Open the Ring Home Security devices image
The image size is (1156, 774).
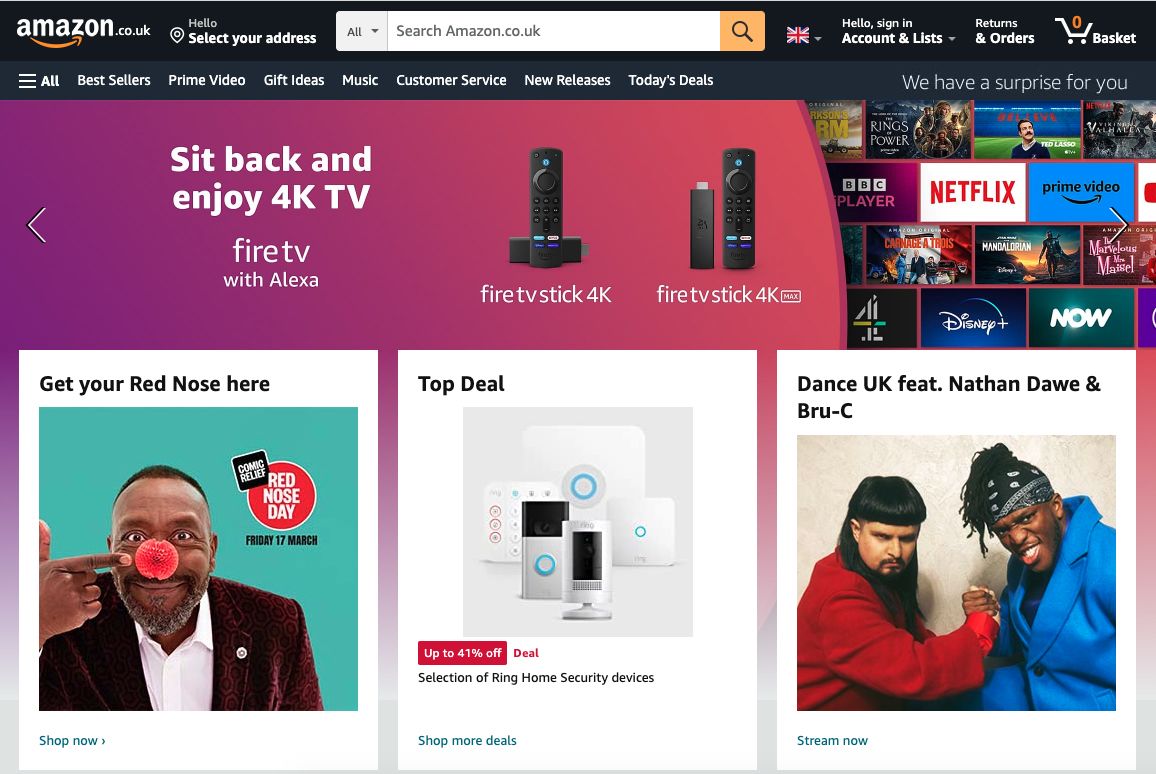(x=577, y=521)
